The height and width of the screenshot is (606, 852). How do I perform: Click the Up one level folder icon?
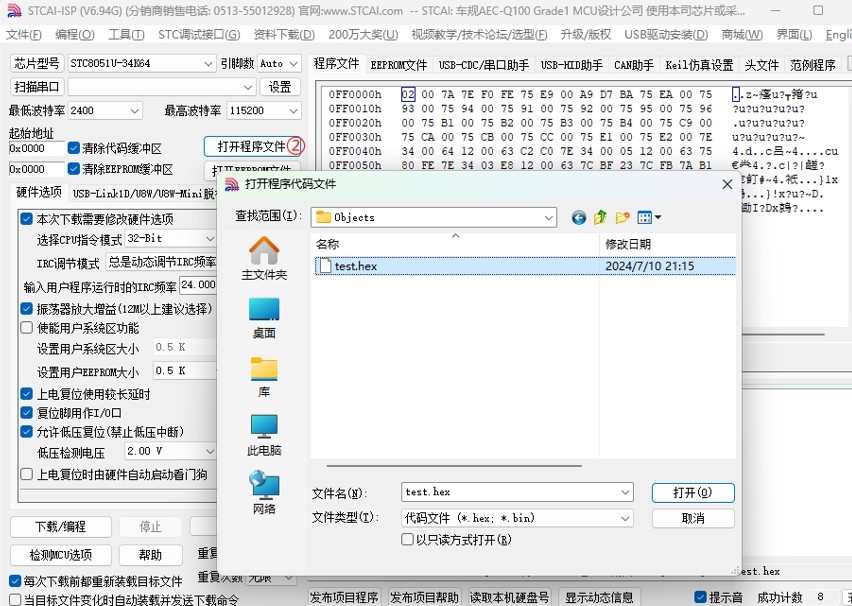[600, 218]
